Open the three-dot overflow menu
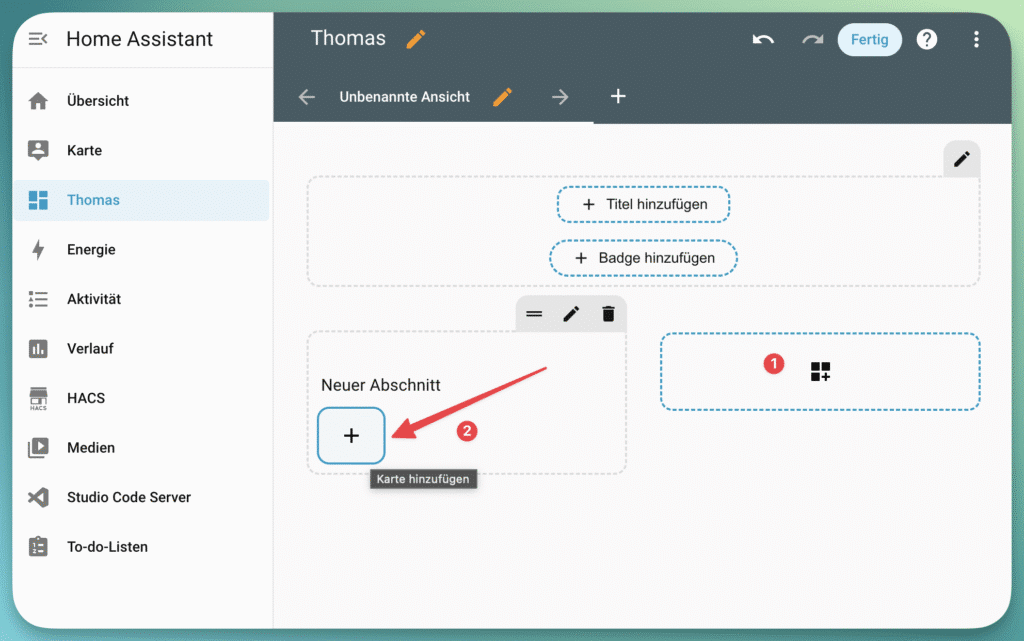The height and width of the screenshot is (641, 1024). click(976, 39)
